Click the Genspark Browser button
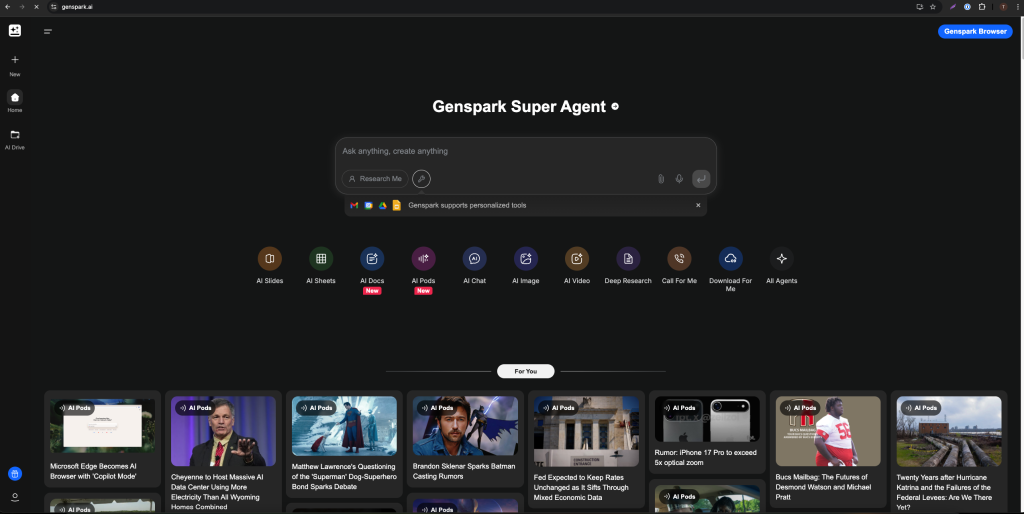The width and height of the screenshot is (1024, 514). click(x=975, y=31)
